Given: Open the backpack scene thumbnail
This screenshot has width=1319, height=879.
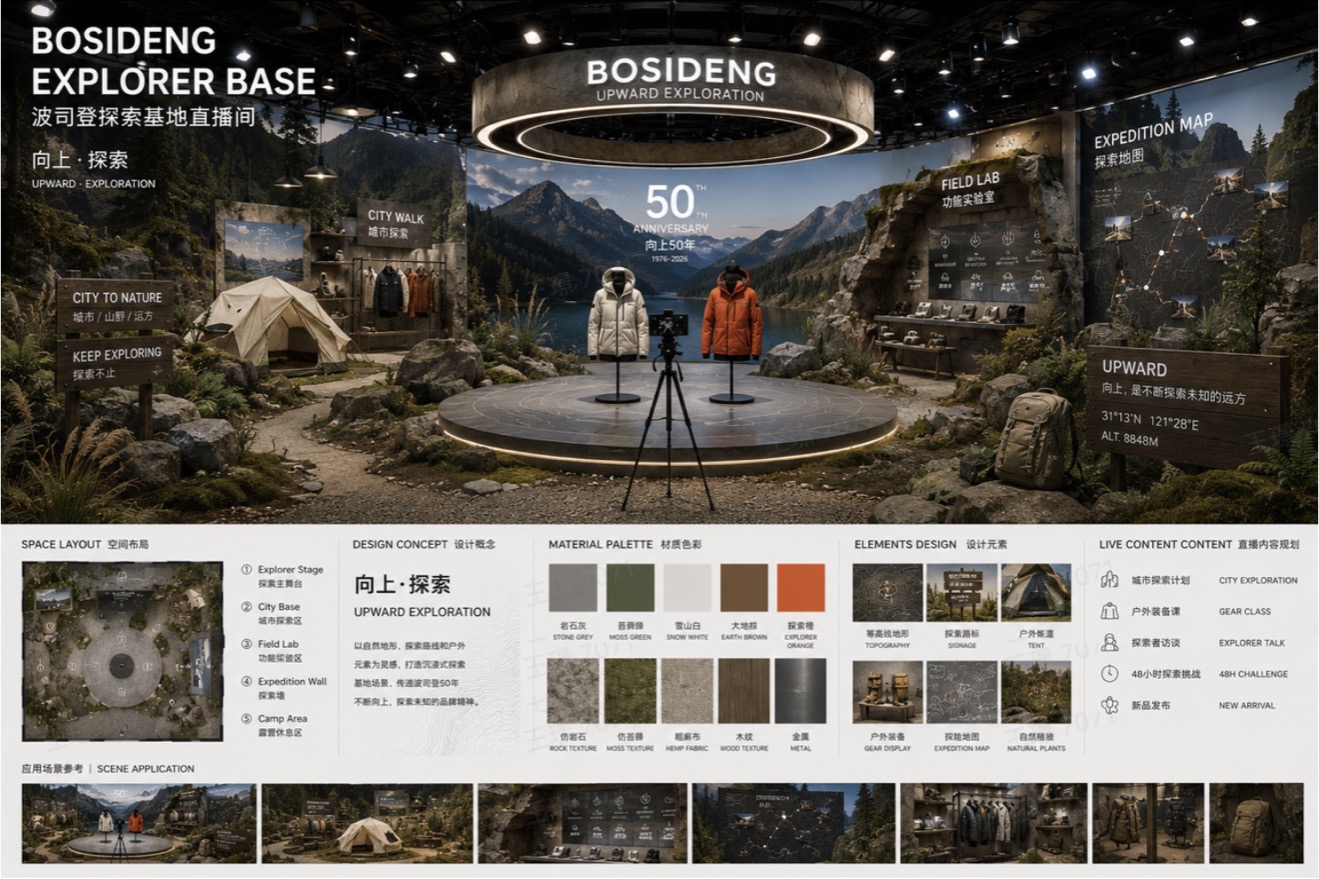Looking at the screenshot, I should pyautogui.click(x=1256, y=823).
